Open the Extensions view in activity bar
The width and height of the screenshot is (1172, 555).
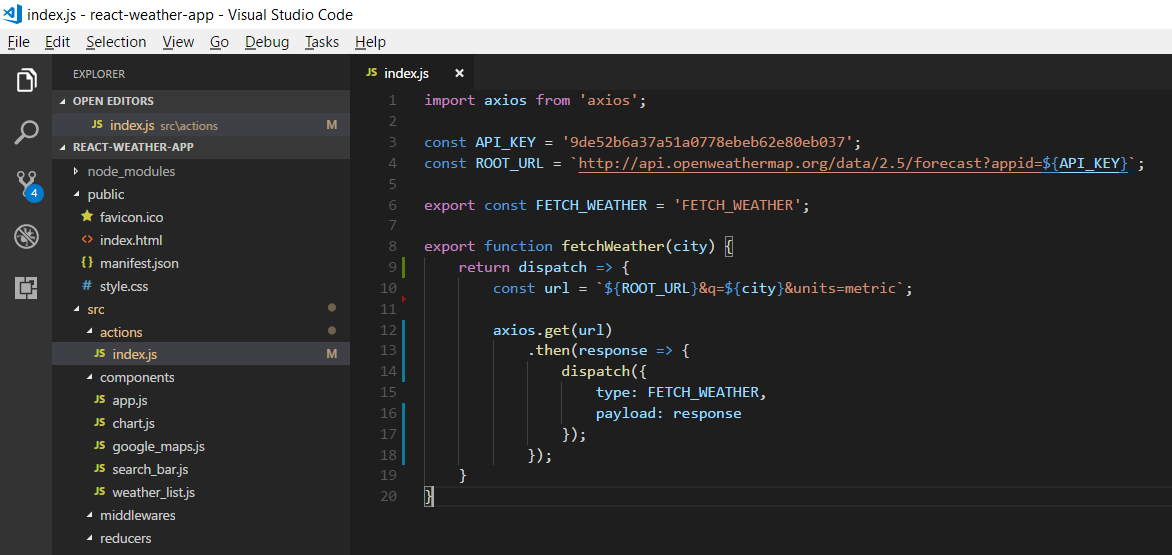(x=26, y=288)
